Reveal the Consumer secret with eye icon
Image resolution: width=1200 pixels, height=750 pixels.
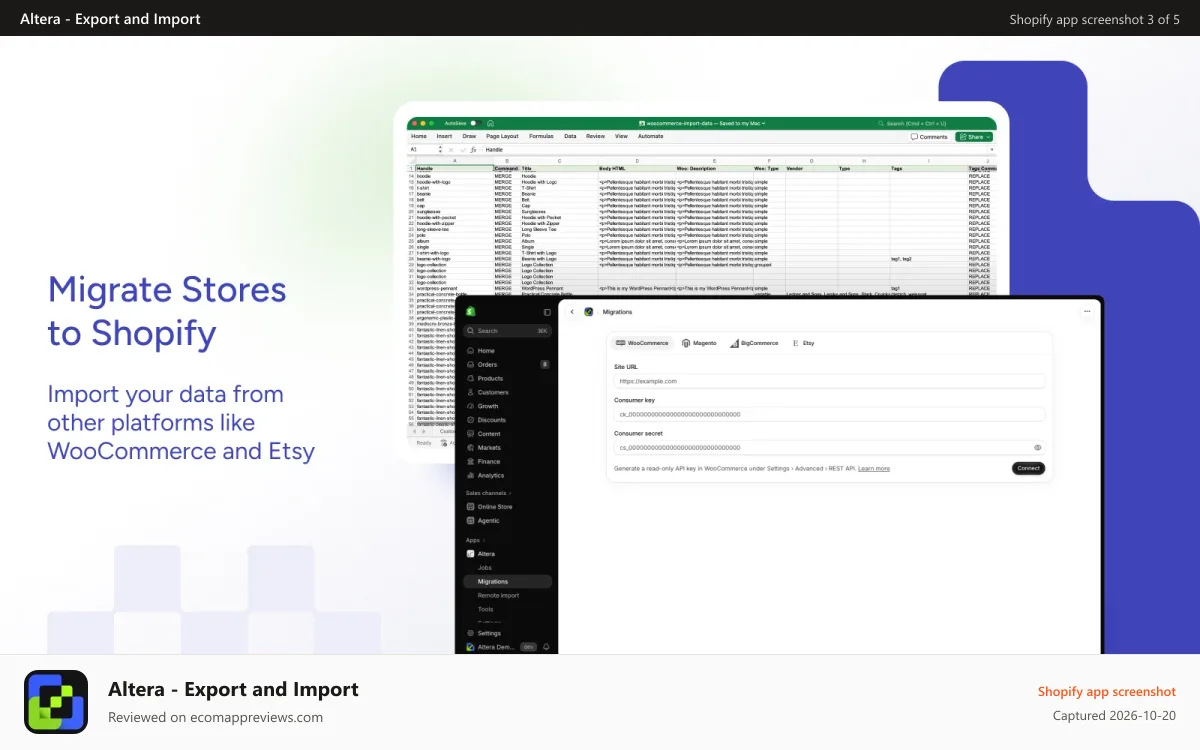point(1038,448)
